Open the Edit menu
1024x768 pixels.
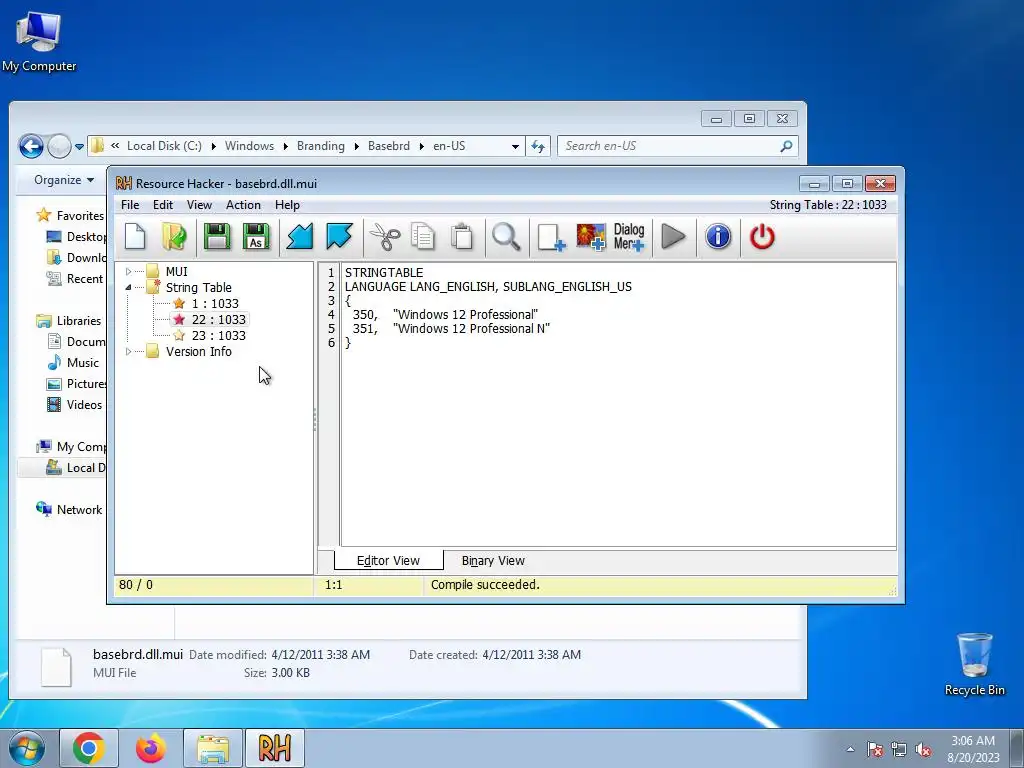coord(163,205)
